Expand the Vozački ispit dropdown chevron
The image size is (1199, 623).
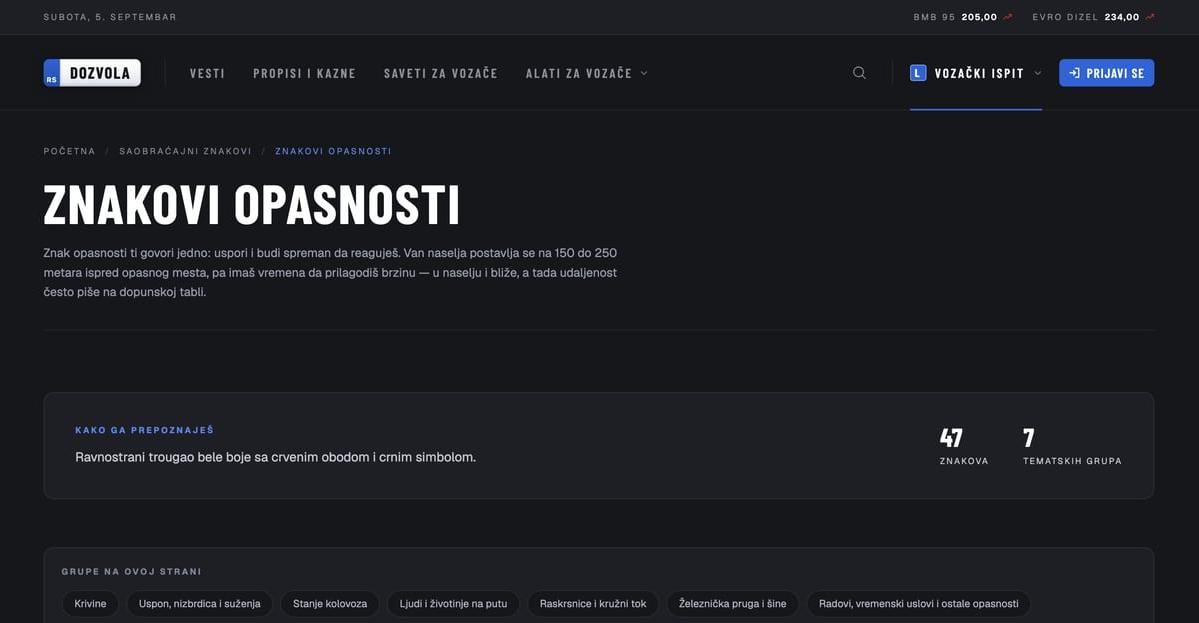(x=1038, y=73)
